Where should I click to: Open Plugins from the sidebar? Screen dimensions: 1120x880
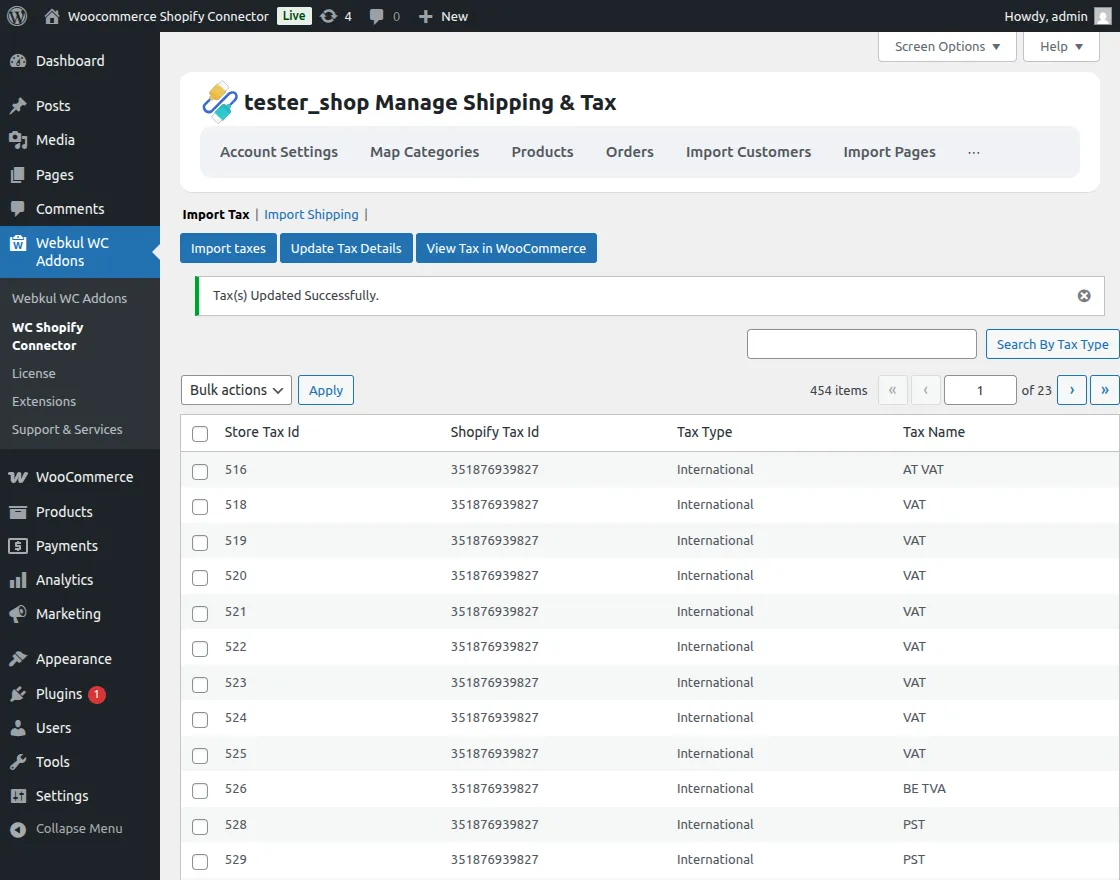click(59, 694)
